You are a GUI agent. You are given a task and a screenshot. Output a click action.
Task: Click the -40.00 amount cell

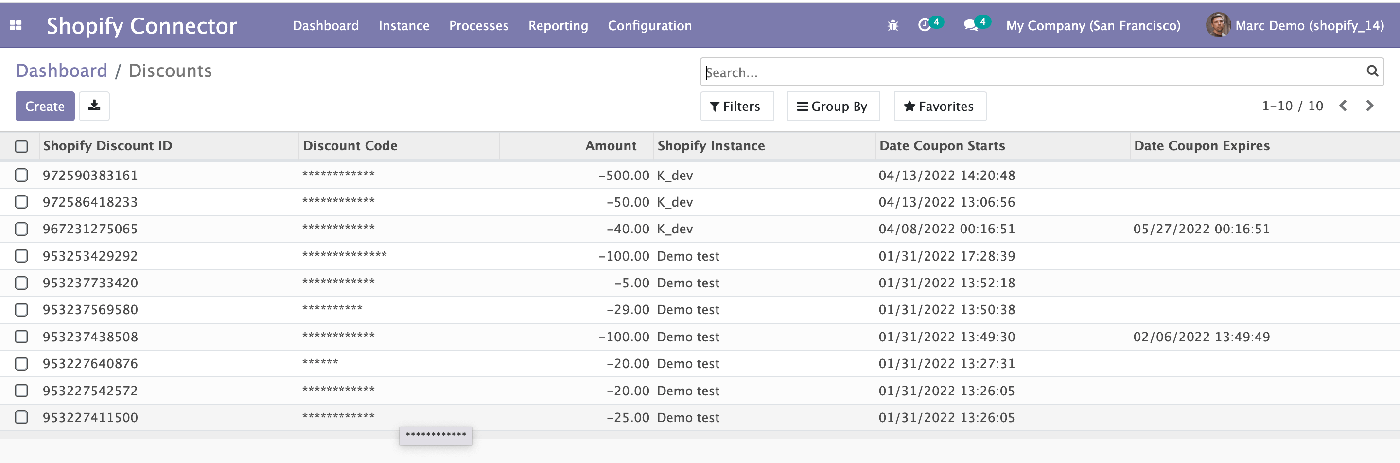pos(628,229)
